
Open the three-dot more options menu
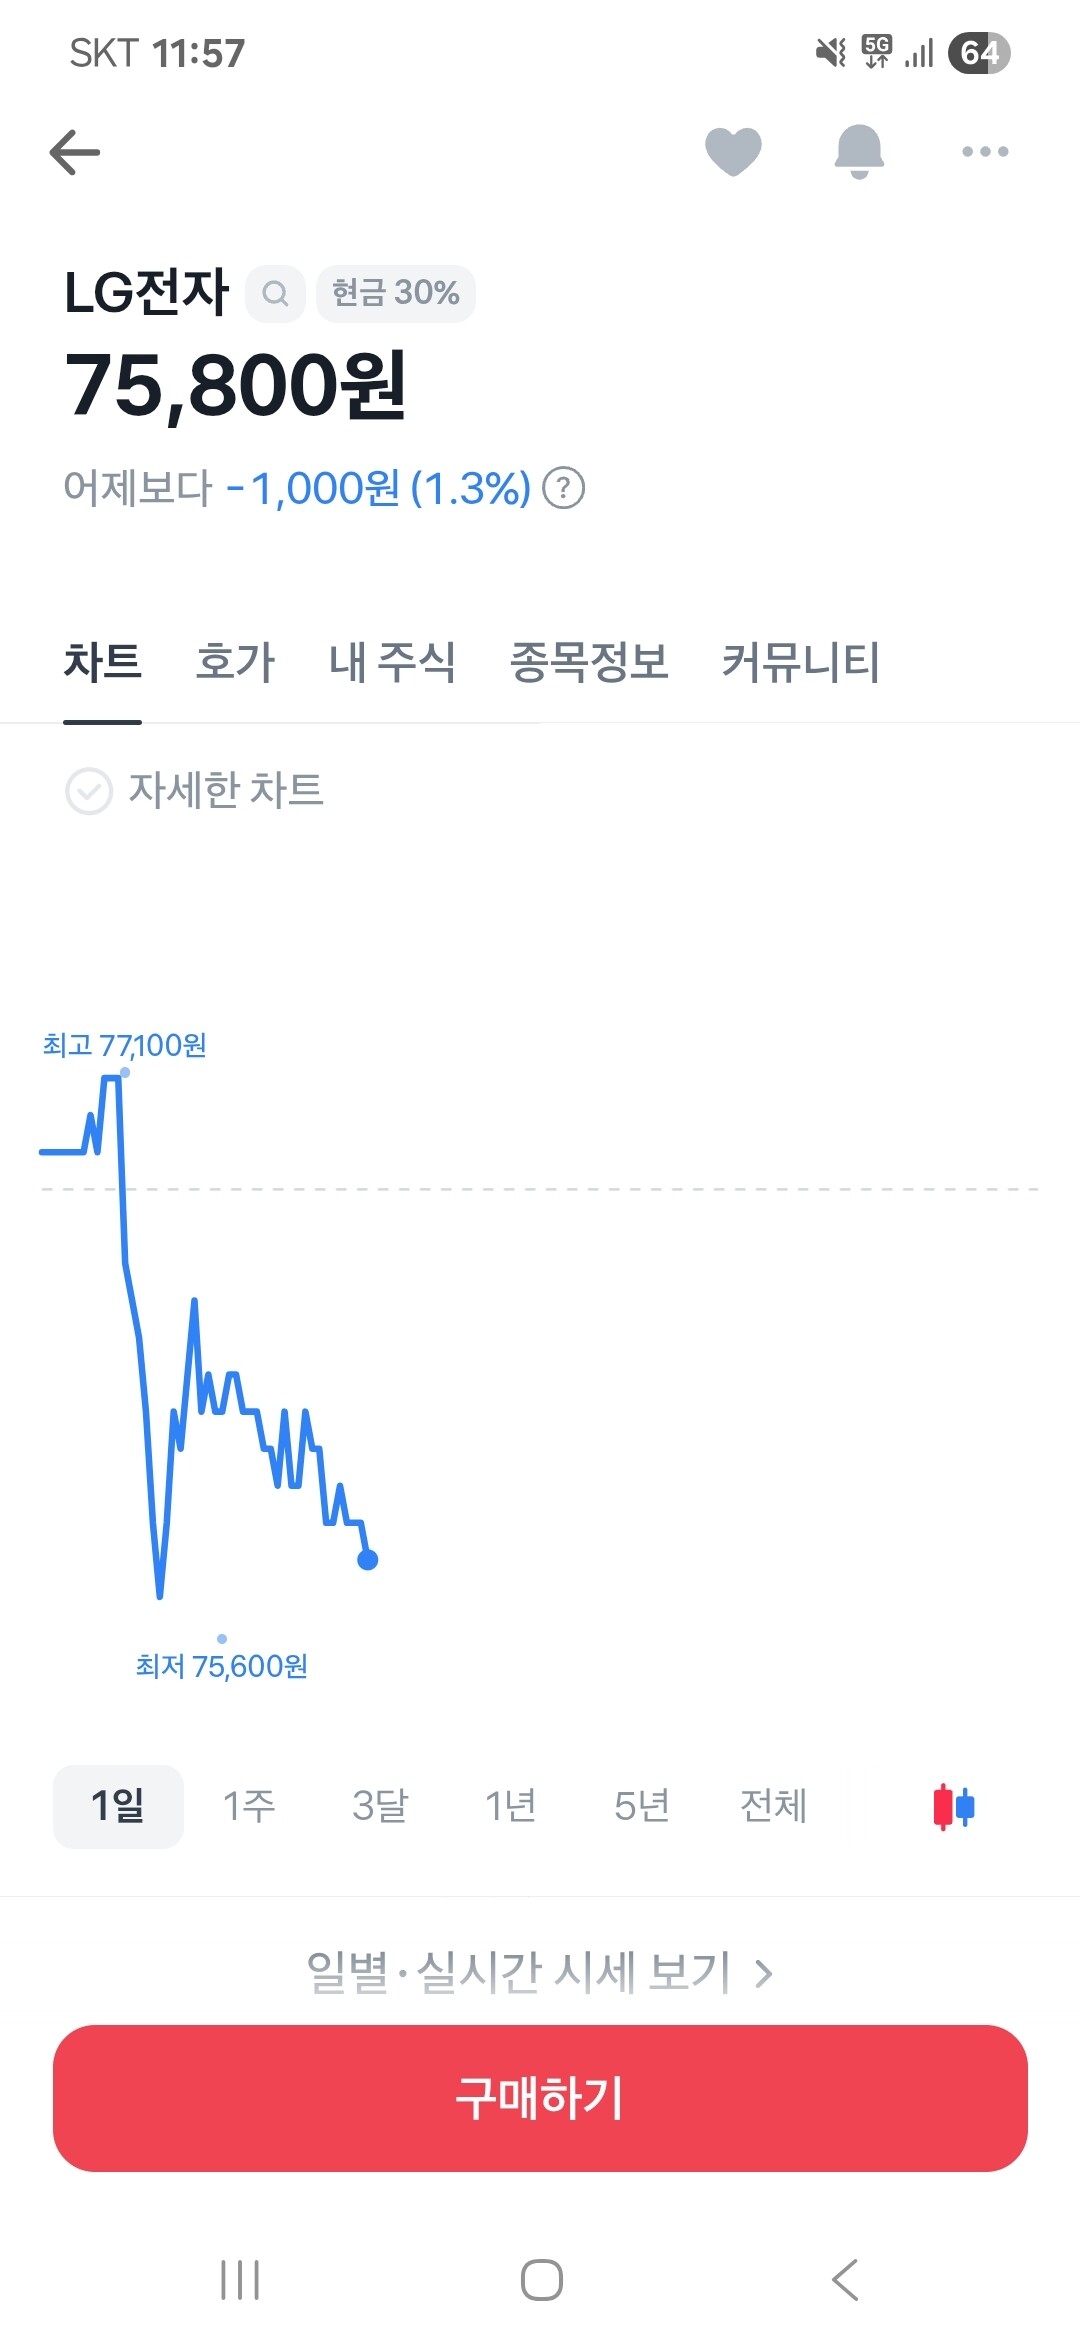pos(985,152)
